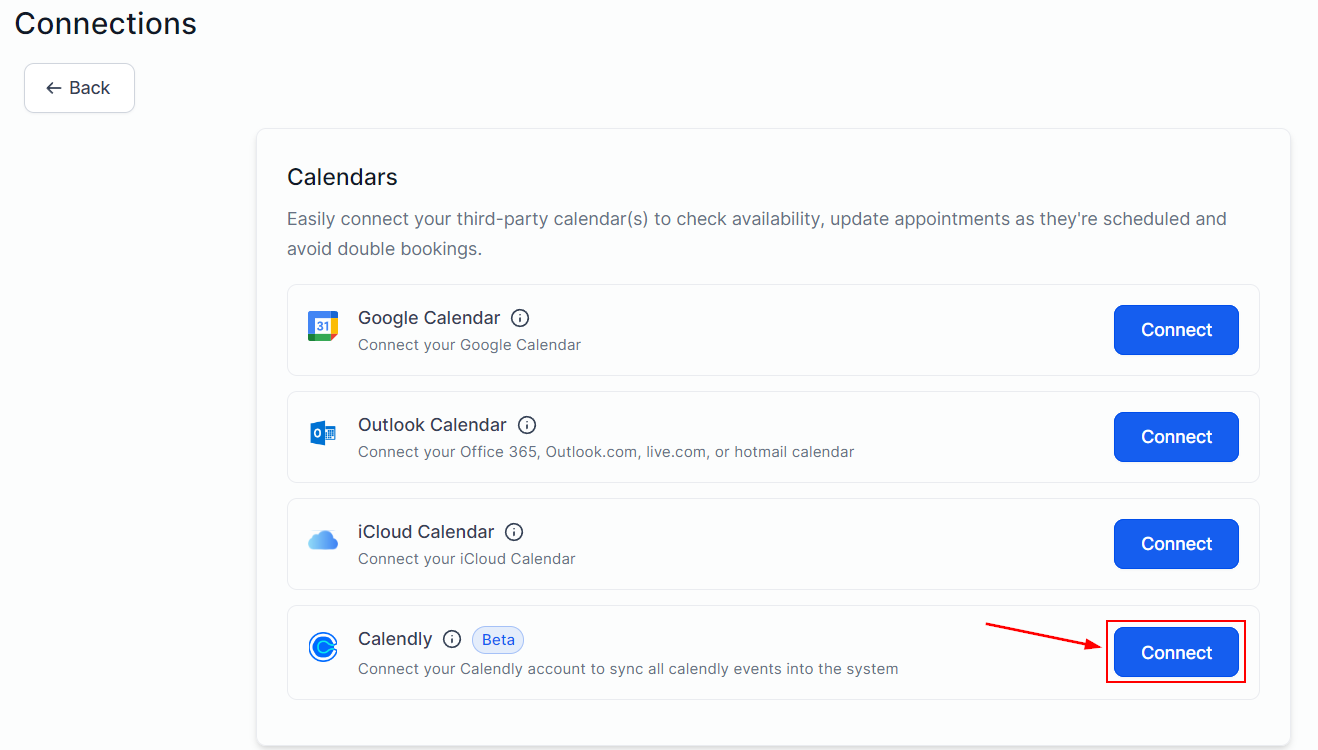This screenshot has width=1318, height=750.
Task: Click the back arrow inside the Back button
Action: [53, 88]
